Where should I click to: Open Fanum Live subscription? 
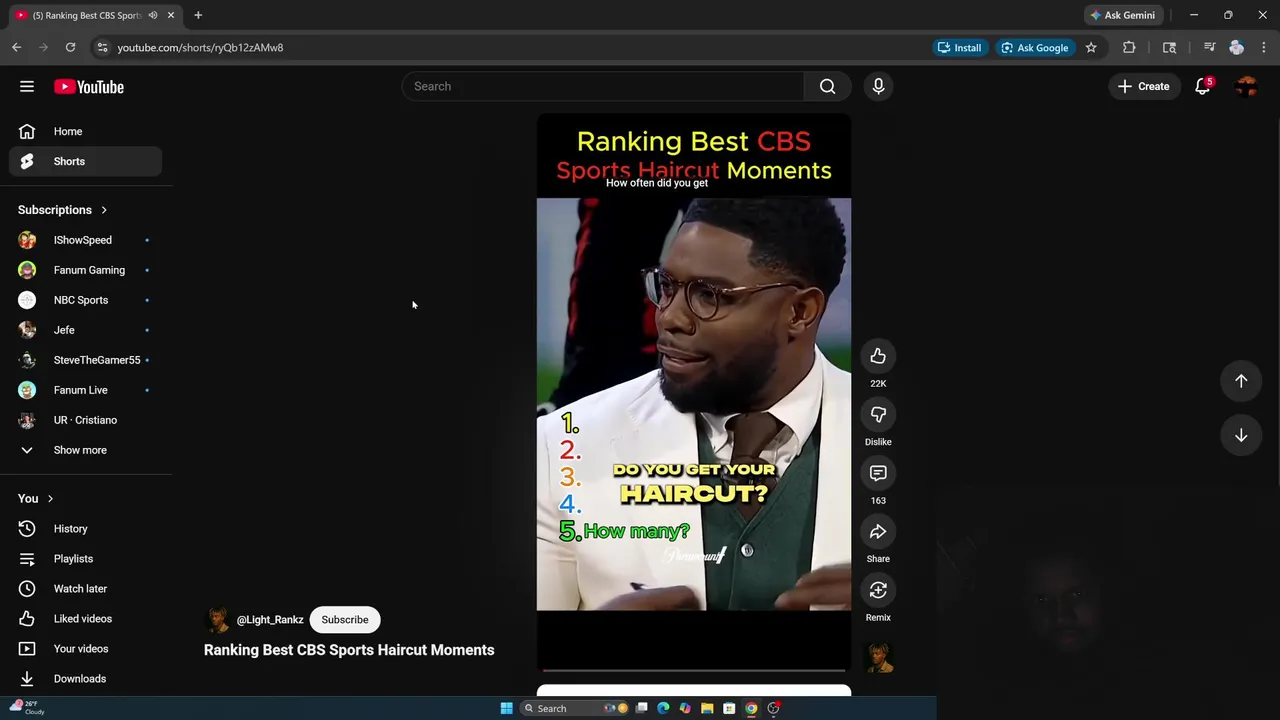point(86,390)
